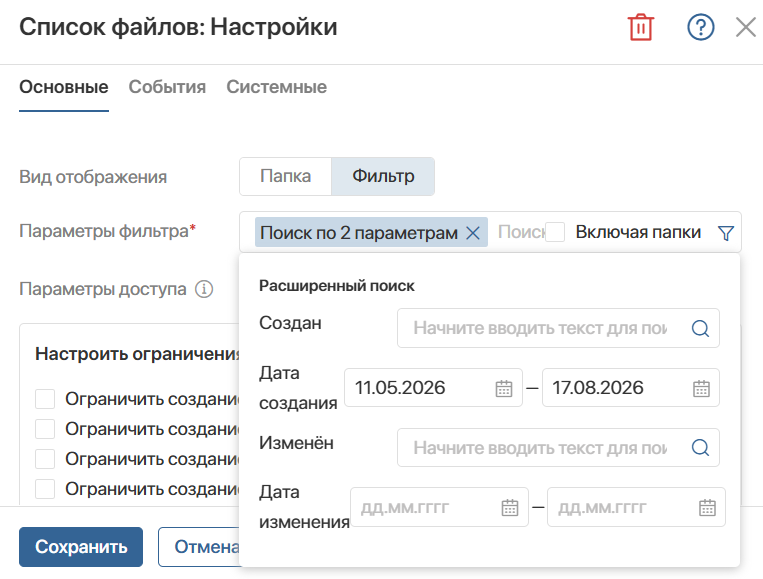This screenshot has height=579, width=763.
Task: Click the Настроить ограничения heading
Action: click(x=137, y=354)
